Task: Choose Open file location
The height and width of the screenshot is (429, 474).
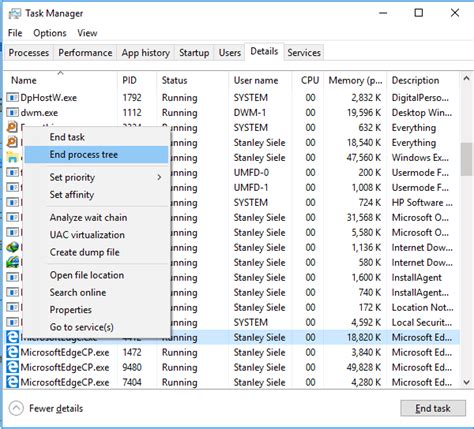Action: (97, 275)
